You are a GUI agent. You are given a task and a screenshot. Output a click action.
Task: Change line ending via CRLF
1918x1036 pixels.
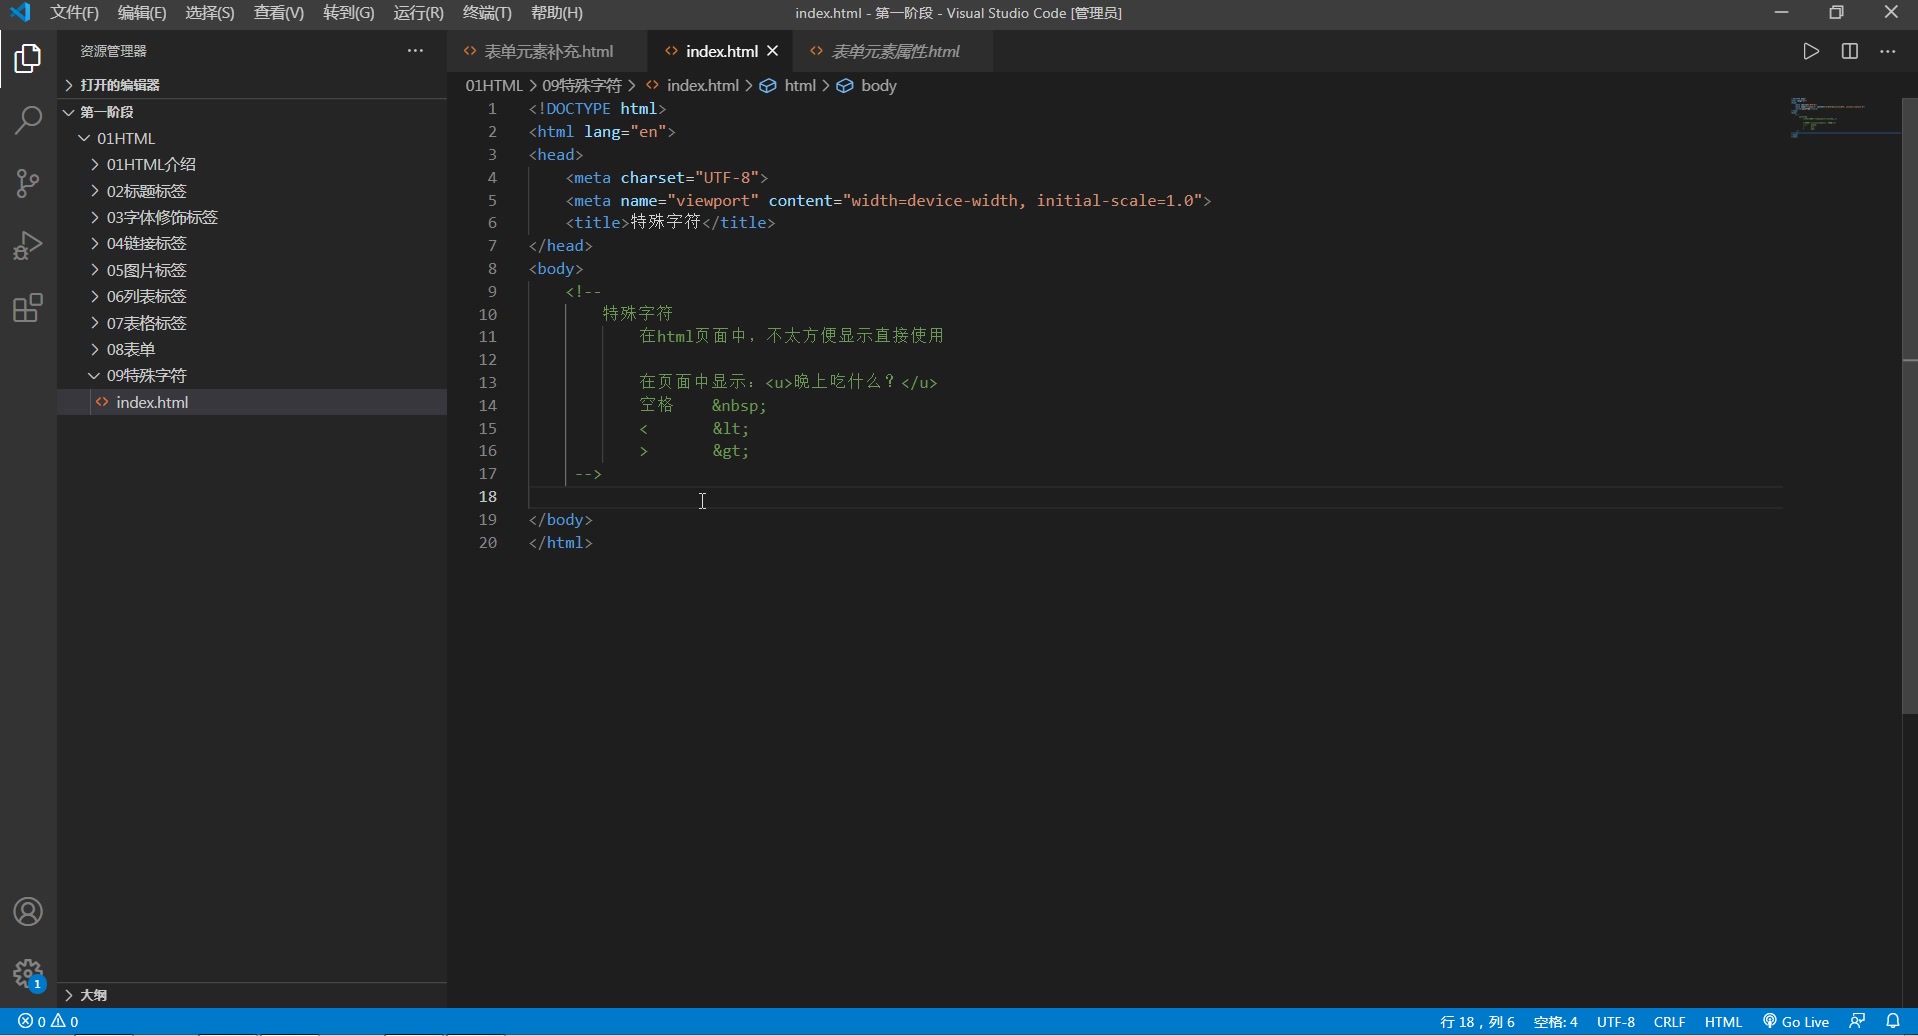[1670, 1022]
